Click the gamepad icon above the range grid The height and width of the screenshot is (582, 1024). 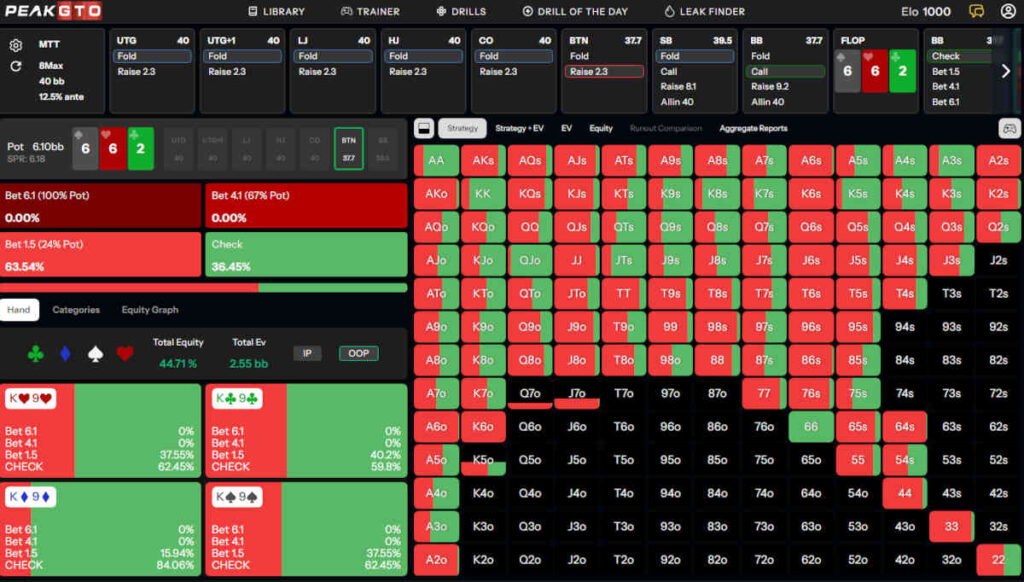pos(1009,129)
